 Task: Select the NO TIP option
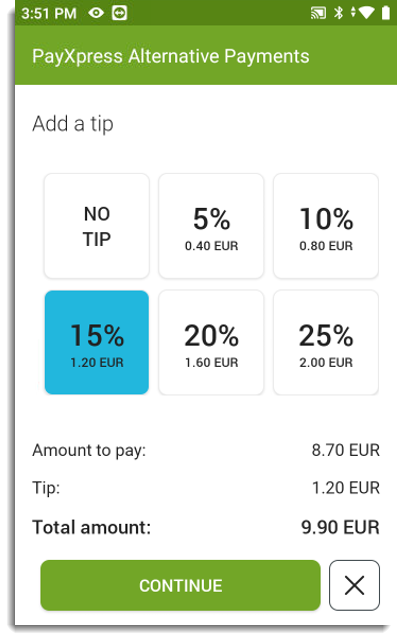click(x=97, y=226)
